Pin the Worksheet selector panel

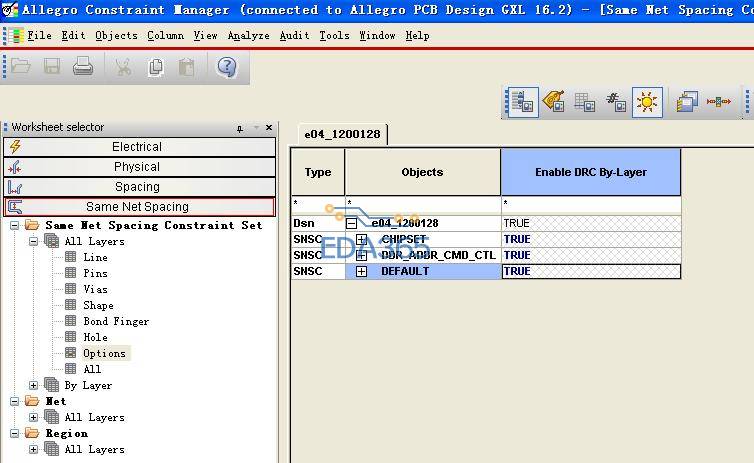coord(240,128)
